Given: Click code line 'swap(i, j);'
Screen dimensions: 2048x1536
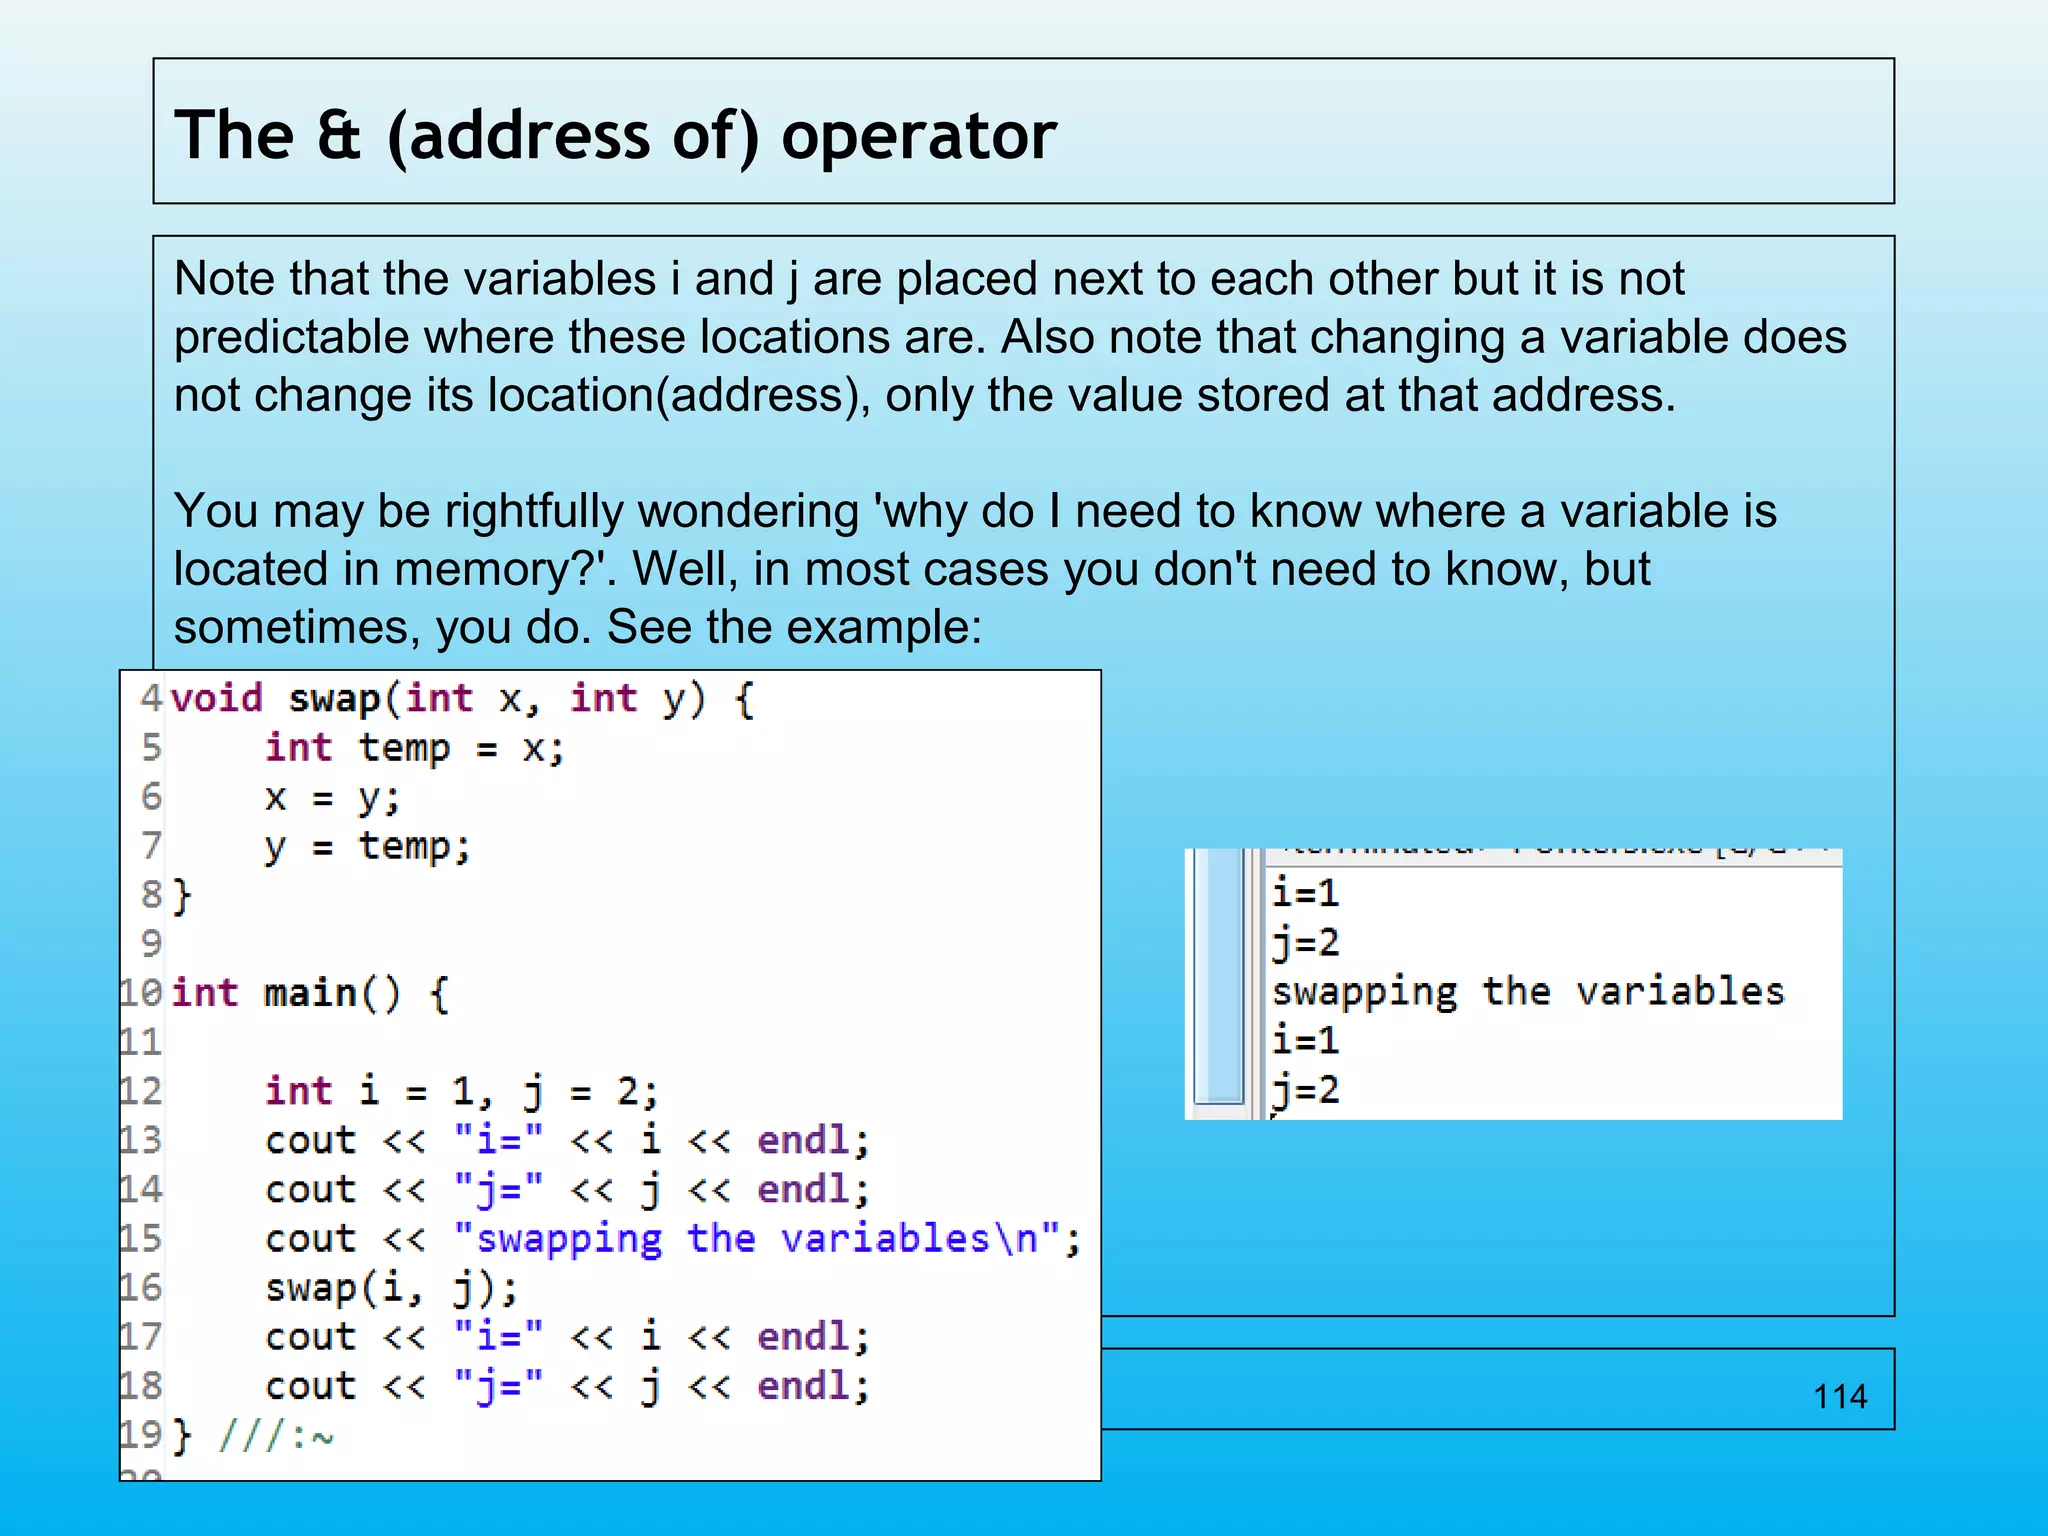Looking at the screenshot, I should [391, 1288].
